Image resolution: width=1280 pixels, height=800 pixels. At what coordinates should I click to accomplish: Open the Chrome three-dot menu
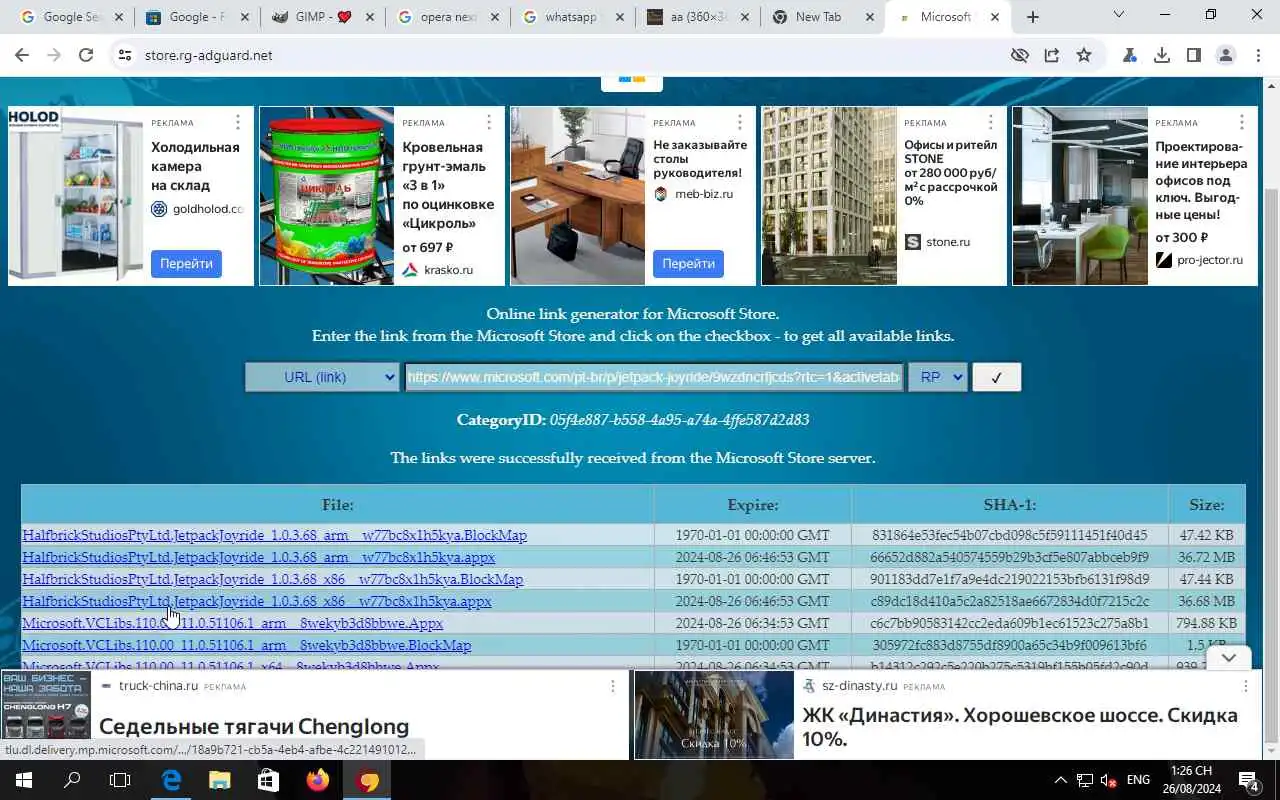[x=1258, y=56]
